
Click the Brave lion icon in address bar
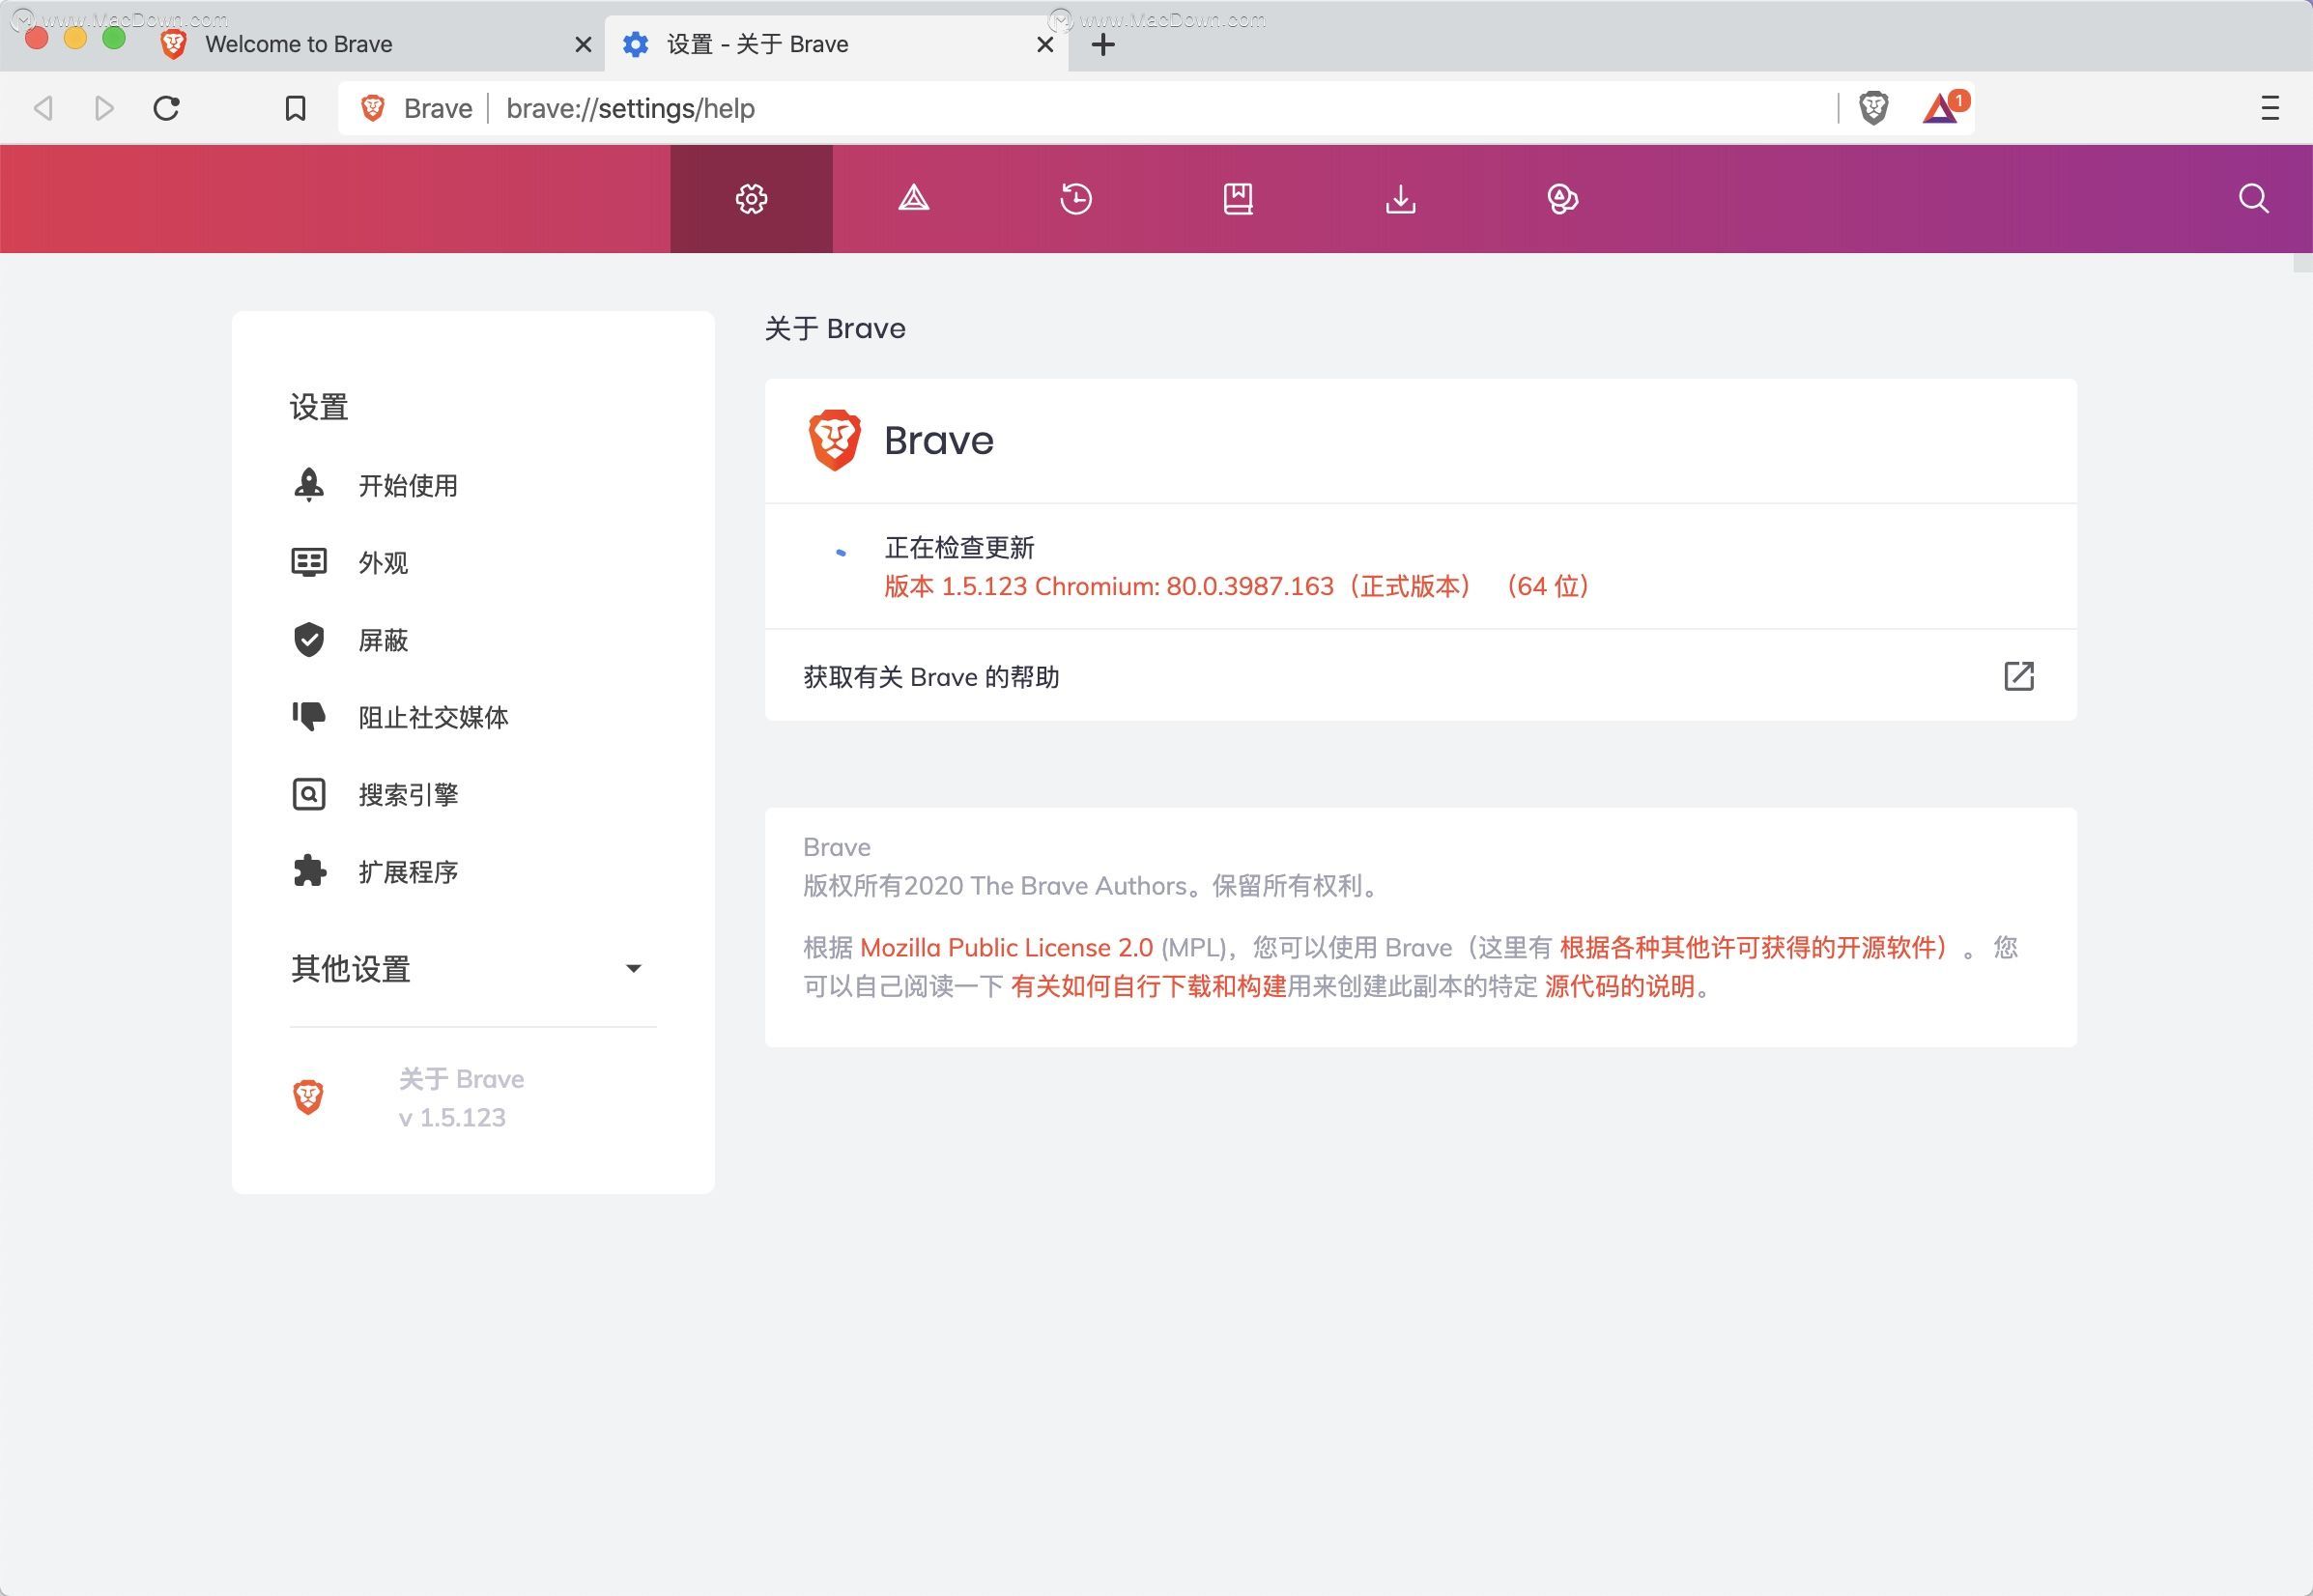[x=372, y=108]
